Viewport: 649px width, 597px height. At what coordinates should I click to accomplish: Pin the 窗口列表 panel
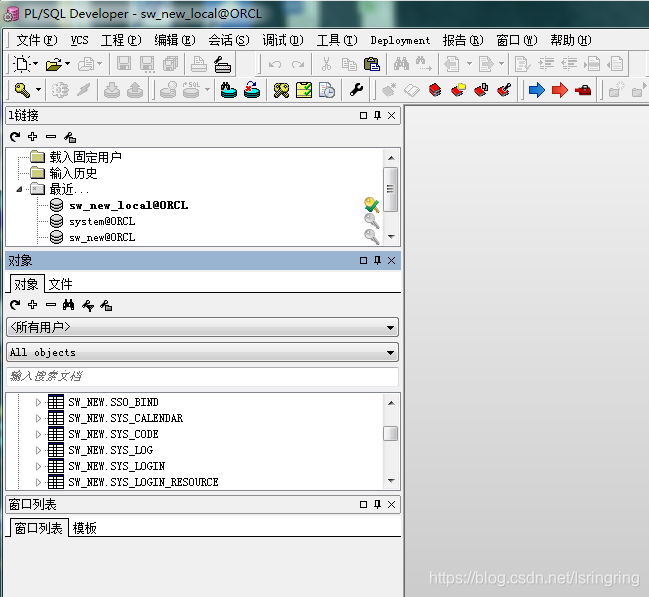pyautogui.click(x=377, y=504)
